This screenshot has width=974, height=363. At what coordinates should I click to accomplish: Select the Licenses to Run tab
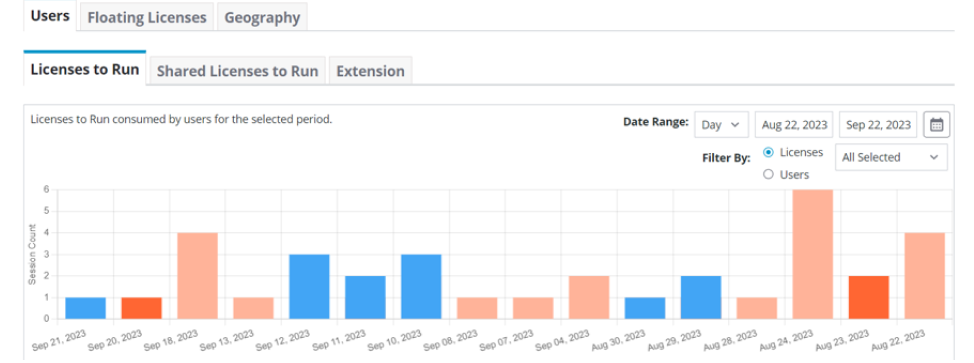pos(84,69)
